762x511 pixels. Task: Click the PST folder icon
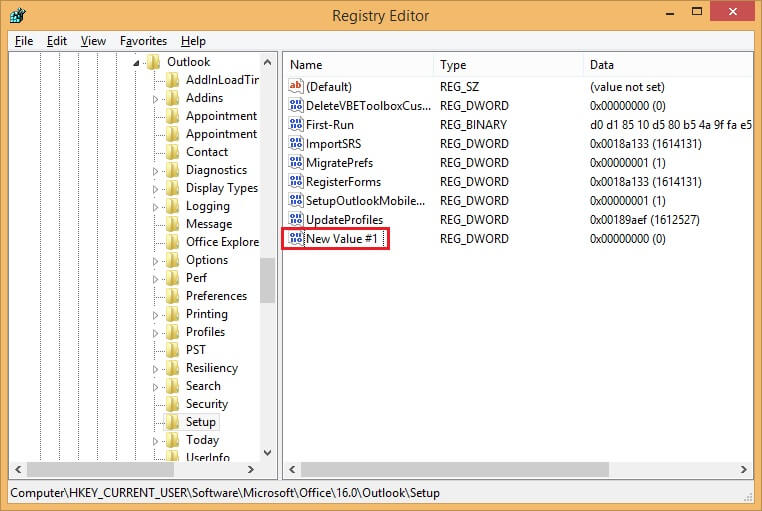click(x=173, y=349)
